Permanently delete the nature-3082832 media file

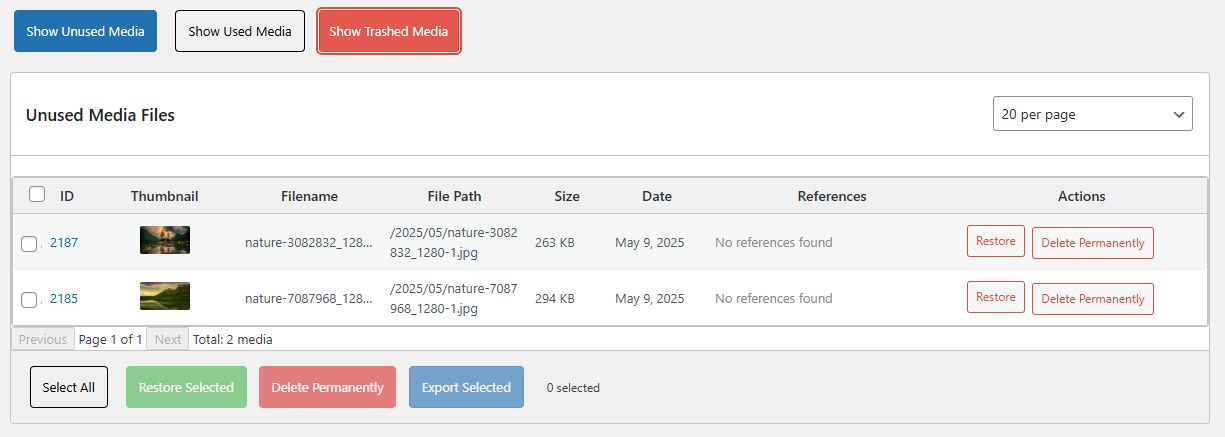(1092, 243)
